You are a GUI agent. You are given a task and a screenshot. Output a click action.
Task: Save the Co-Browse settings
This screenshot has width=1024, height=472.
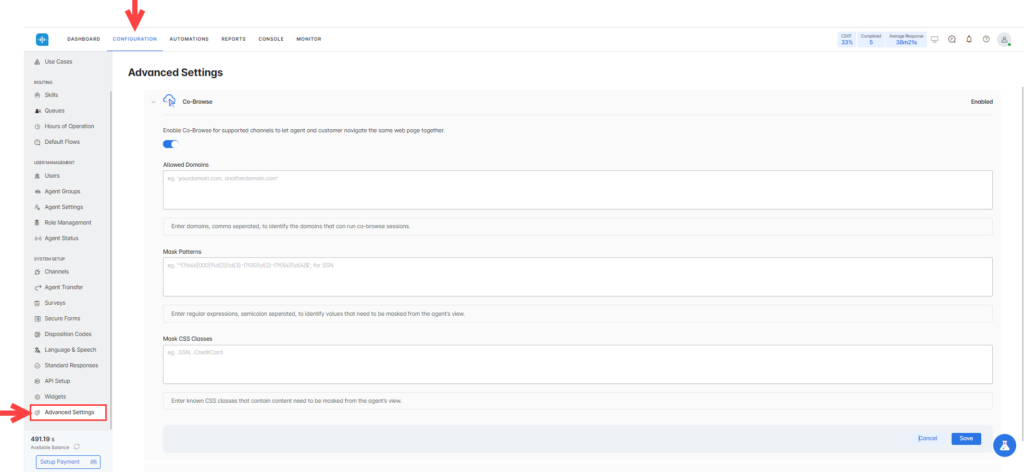click(966, 438)
